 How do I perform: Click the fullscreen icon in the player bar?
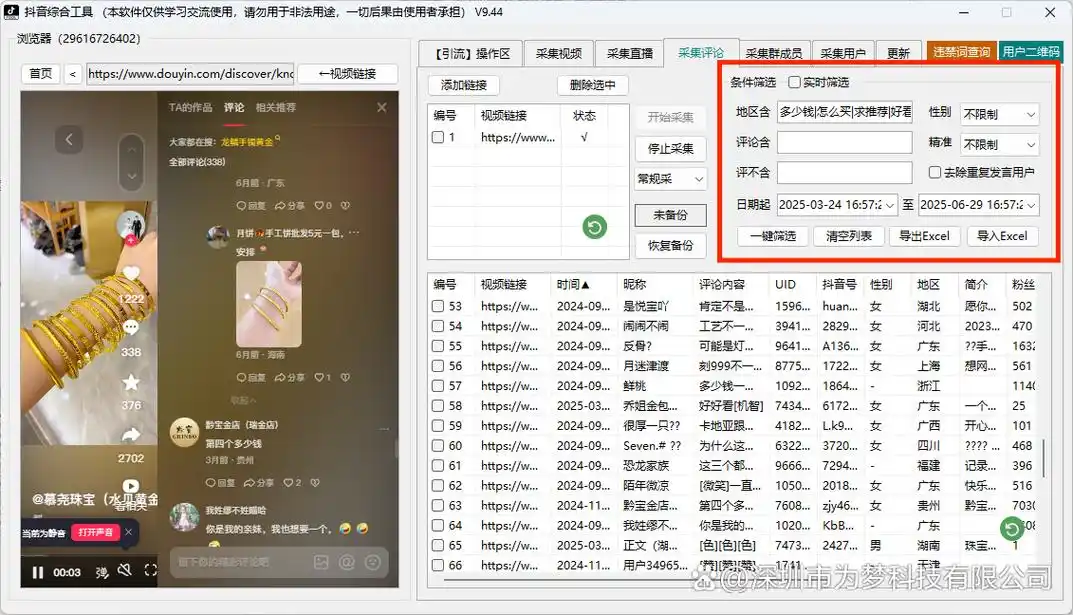[x=150, y=570]
